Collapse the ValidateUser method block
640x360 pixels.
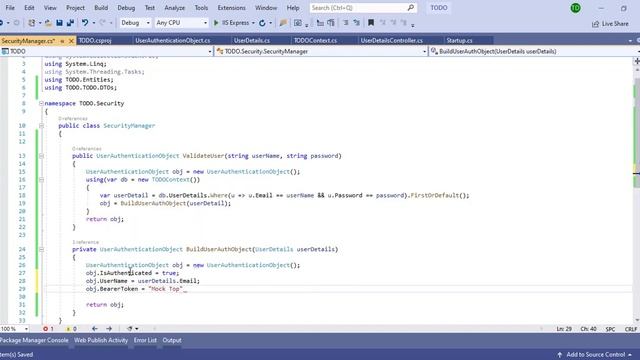click(41, 156)
